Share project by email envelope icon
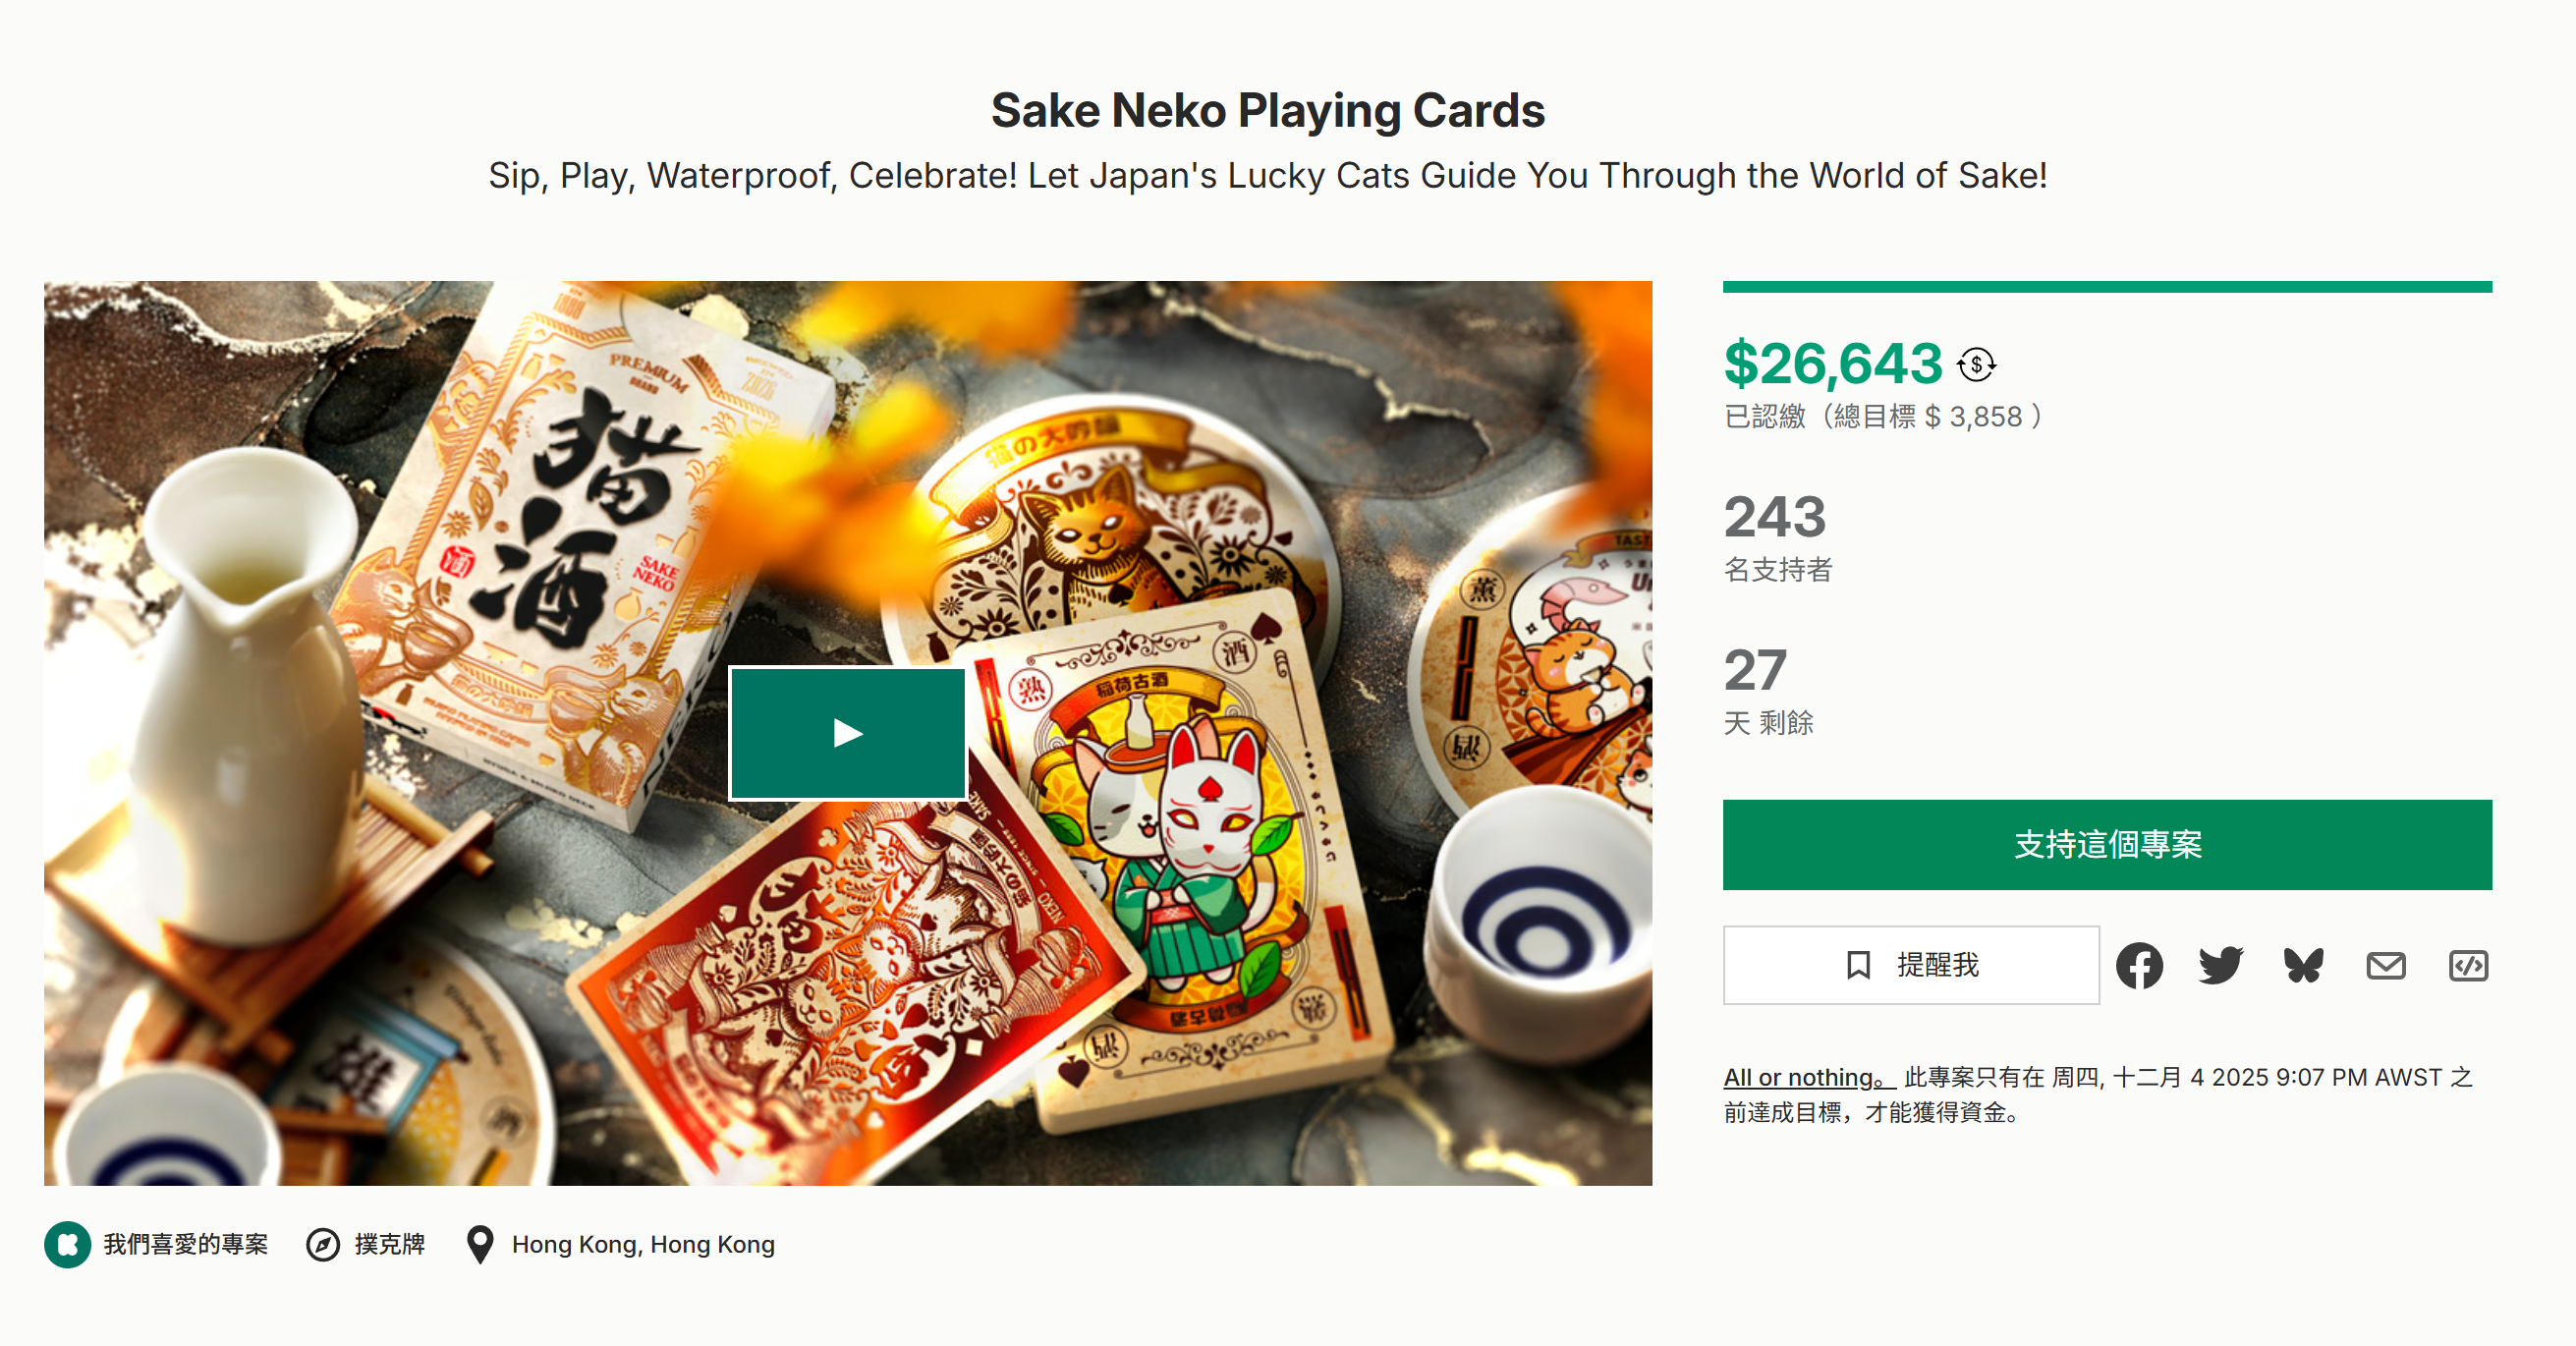The height and width of the screenshot is (1346, 2576). (2385, 965)
